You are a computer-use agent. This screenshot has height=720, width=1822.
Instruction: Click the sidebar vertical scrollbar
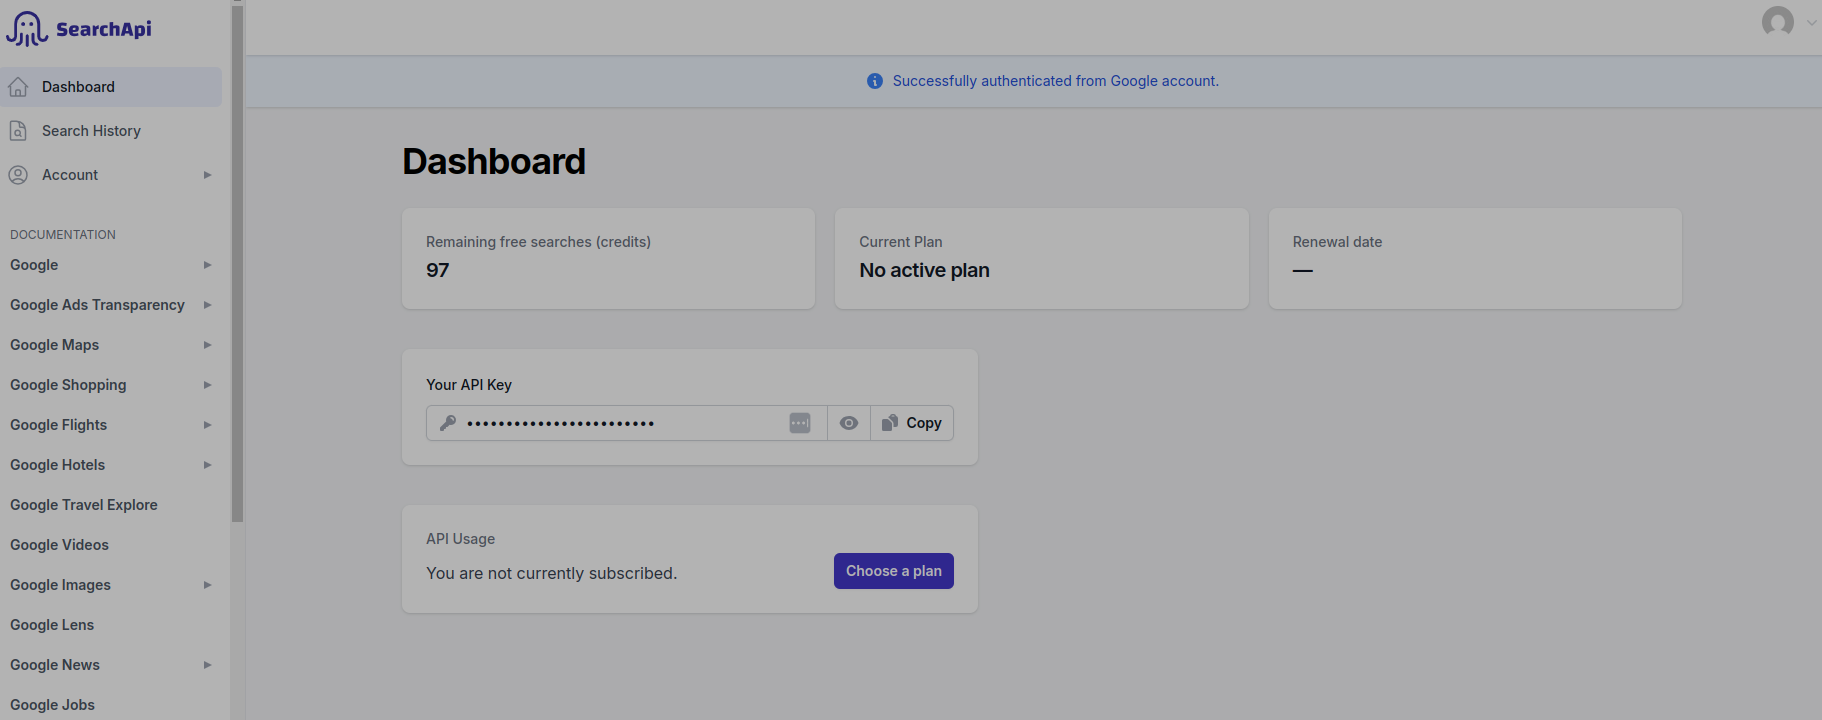click(237, 262)
